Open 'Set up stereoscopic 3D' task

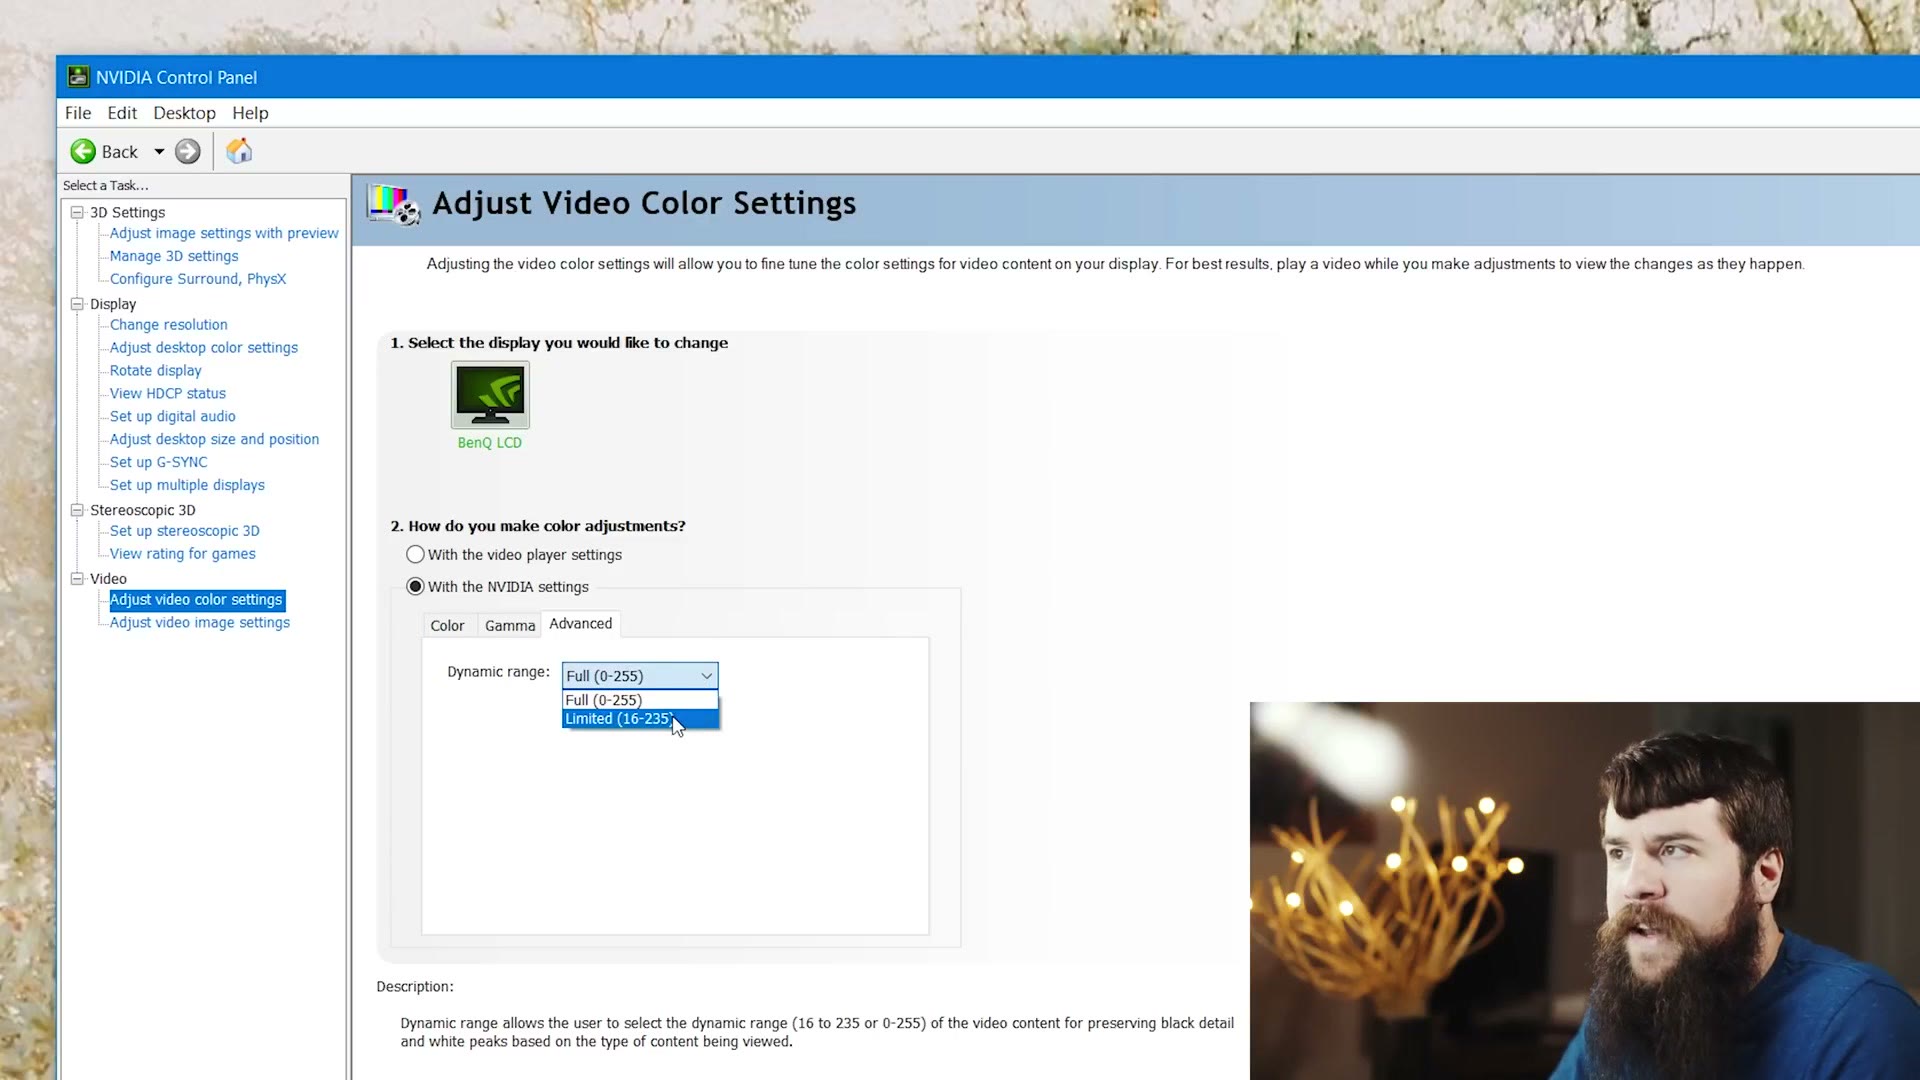pos(185,531)
